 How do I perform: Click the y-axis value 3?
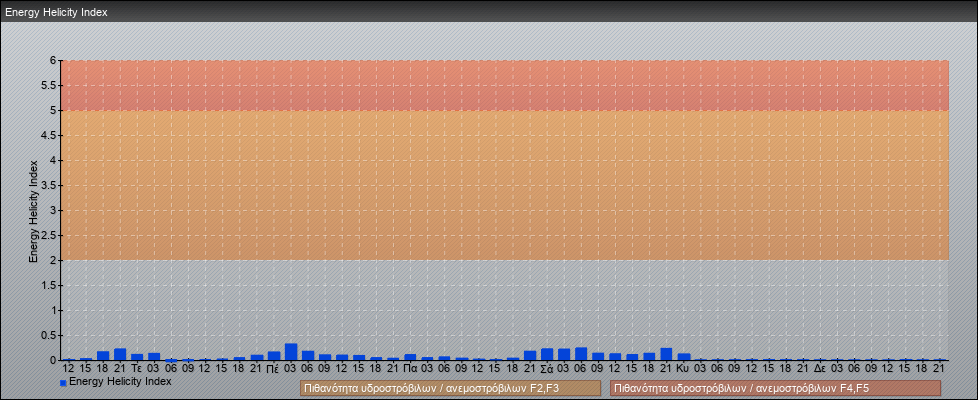coord(54,210)
